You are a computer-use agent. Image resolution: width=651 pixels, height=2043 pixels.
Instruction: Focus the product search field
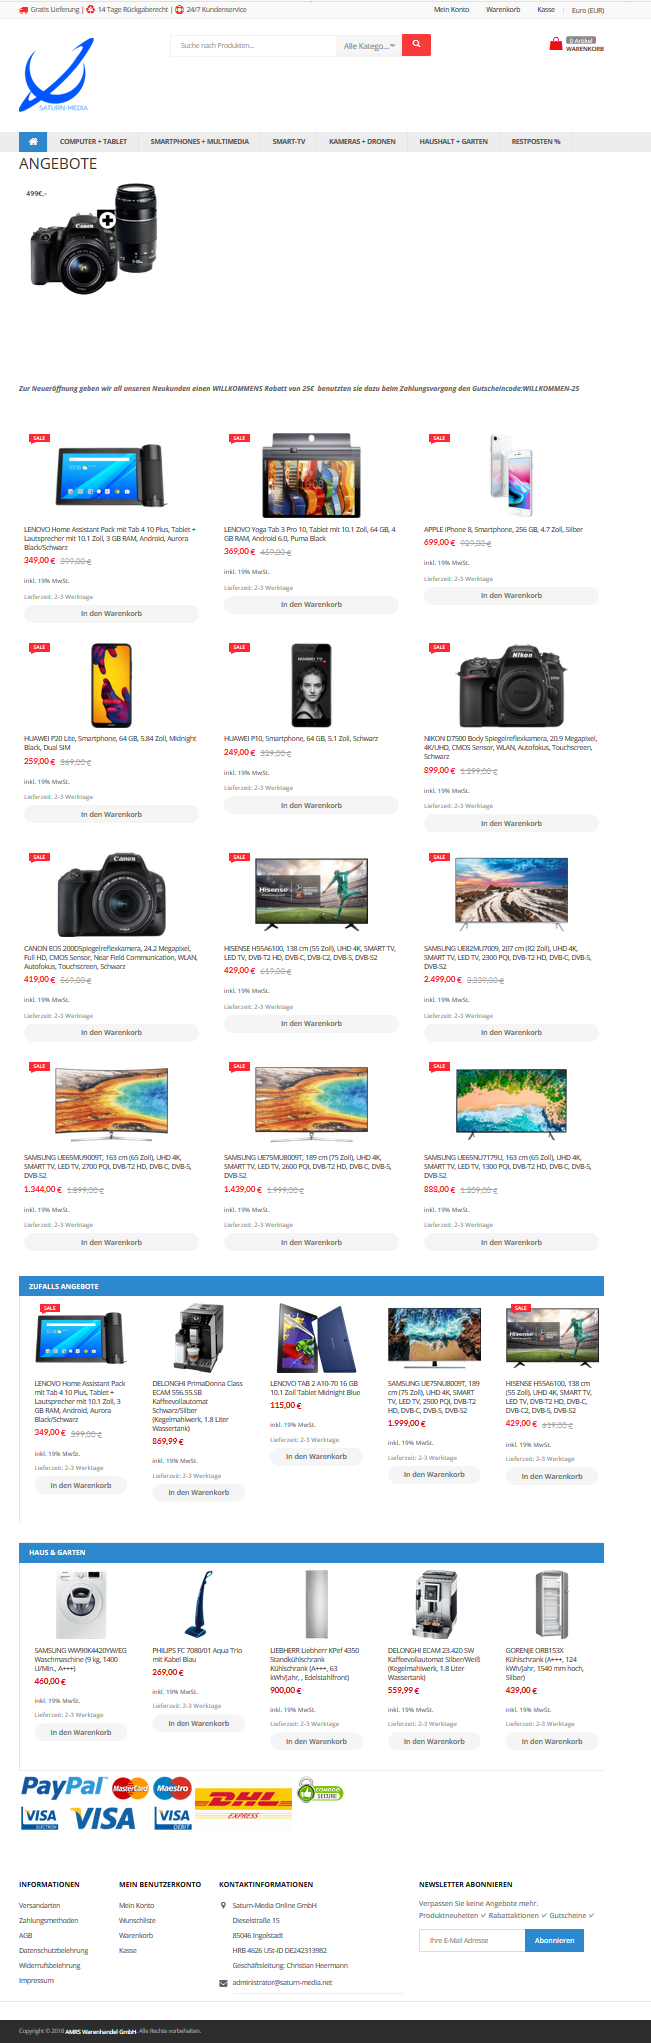254,46
